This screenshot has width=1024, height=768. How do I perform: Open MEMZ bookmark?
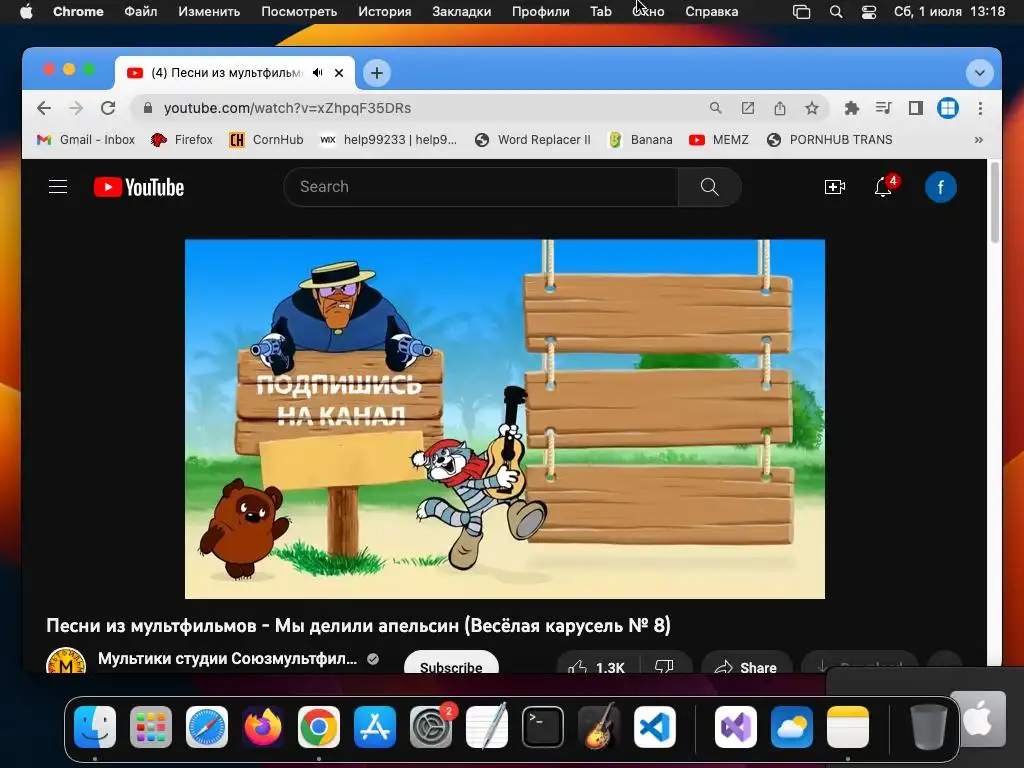(x=718, y=140)
